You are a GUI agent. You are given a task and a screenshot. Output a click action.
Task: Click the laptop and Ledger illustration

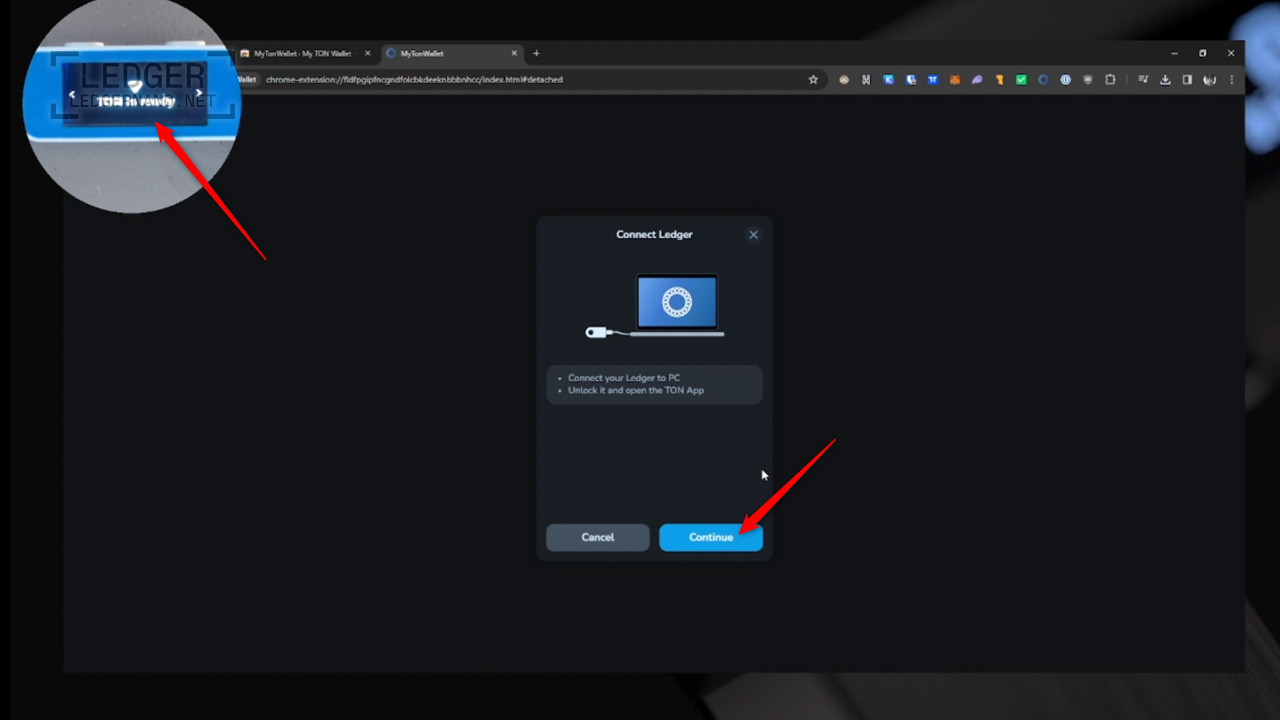655,306
